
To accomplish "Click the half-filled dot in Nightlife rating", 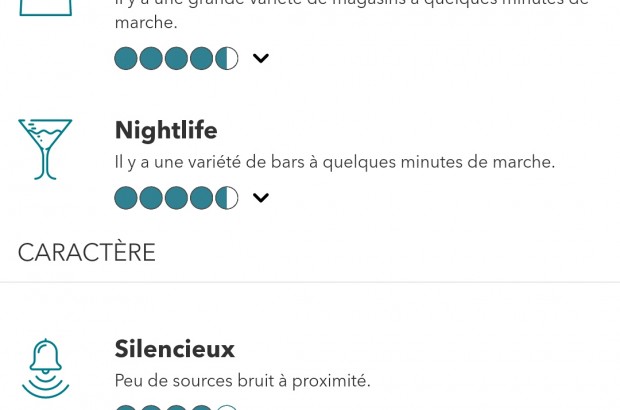I will (227, 198).
